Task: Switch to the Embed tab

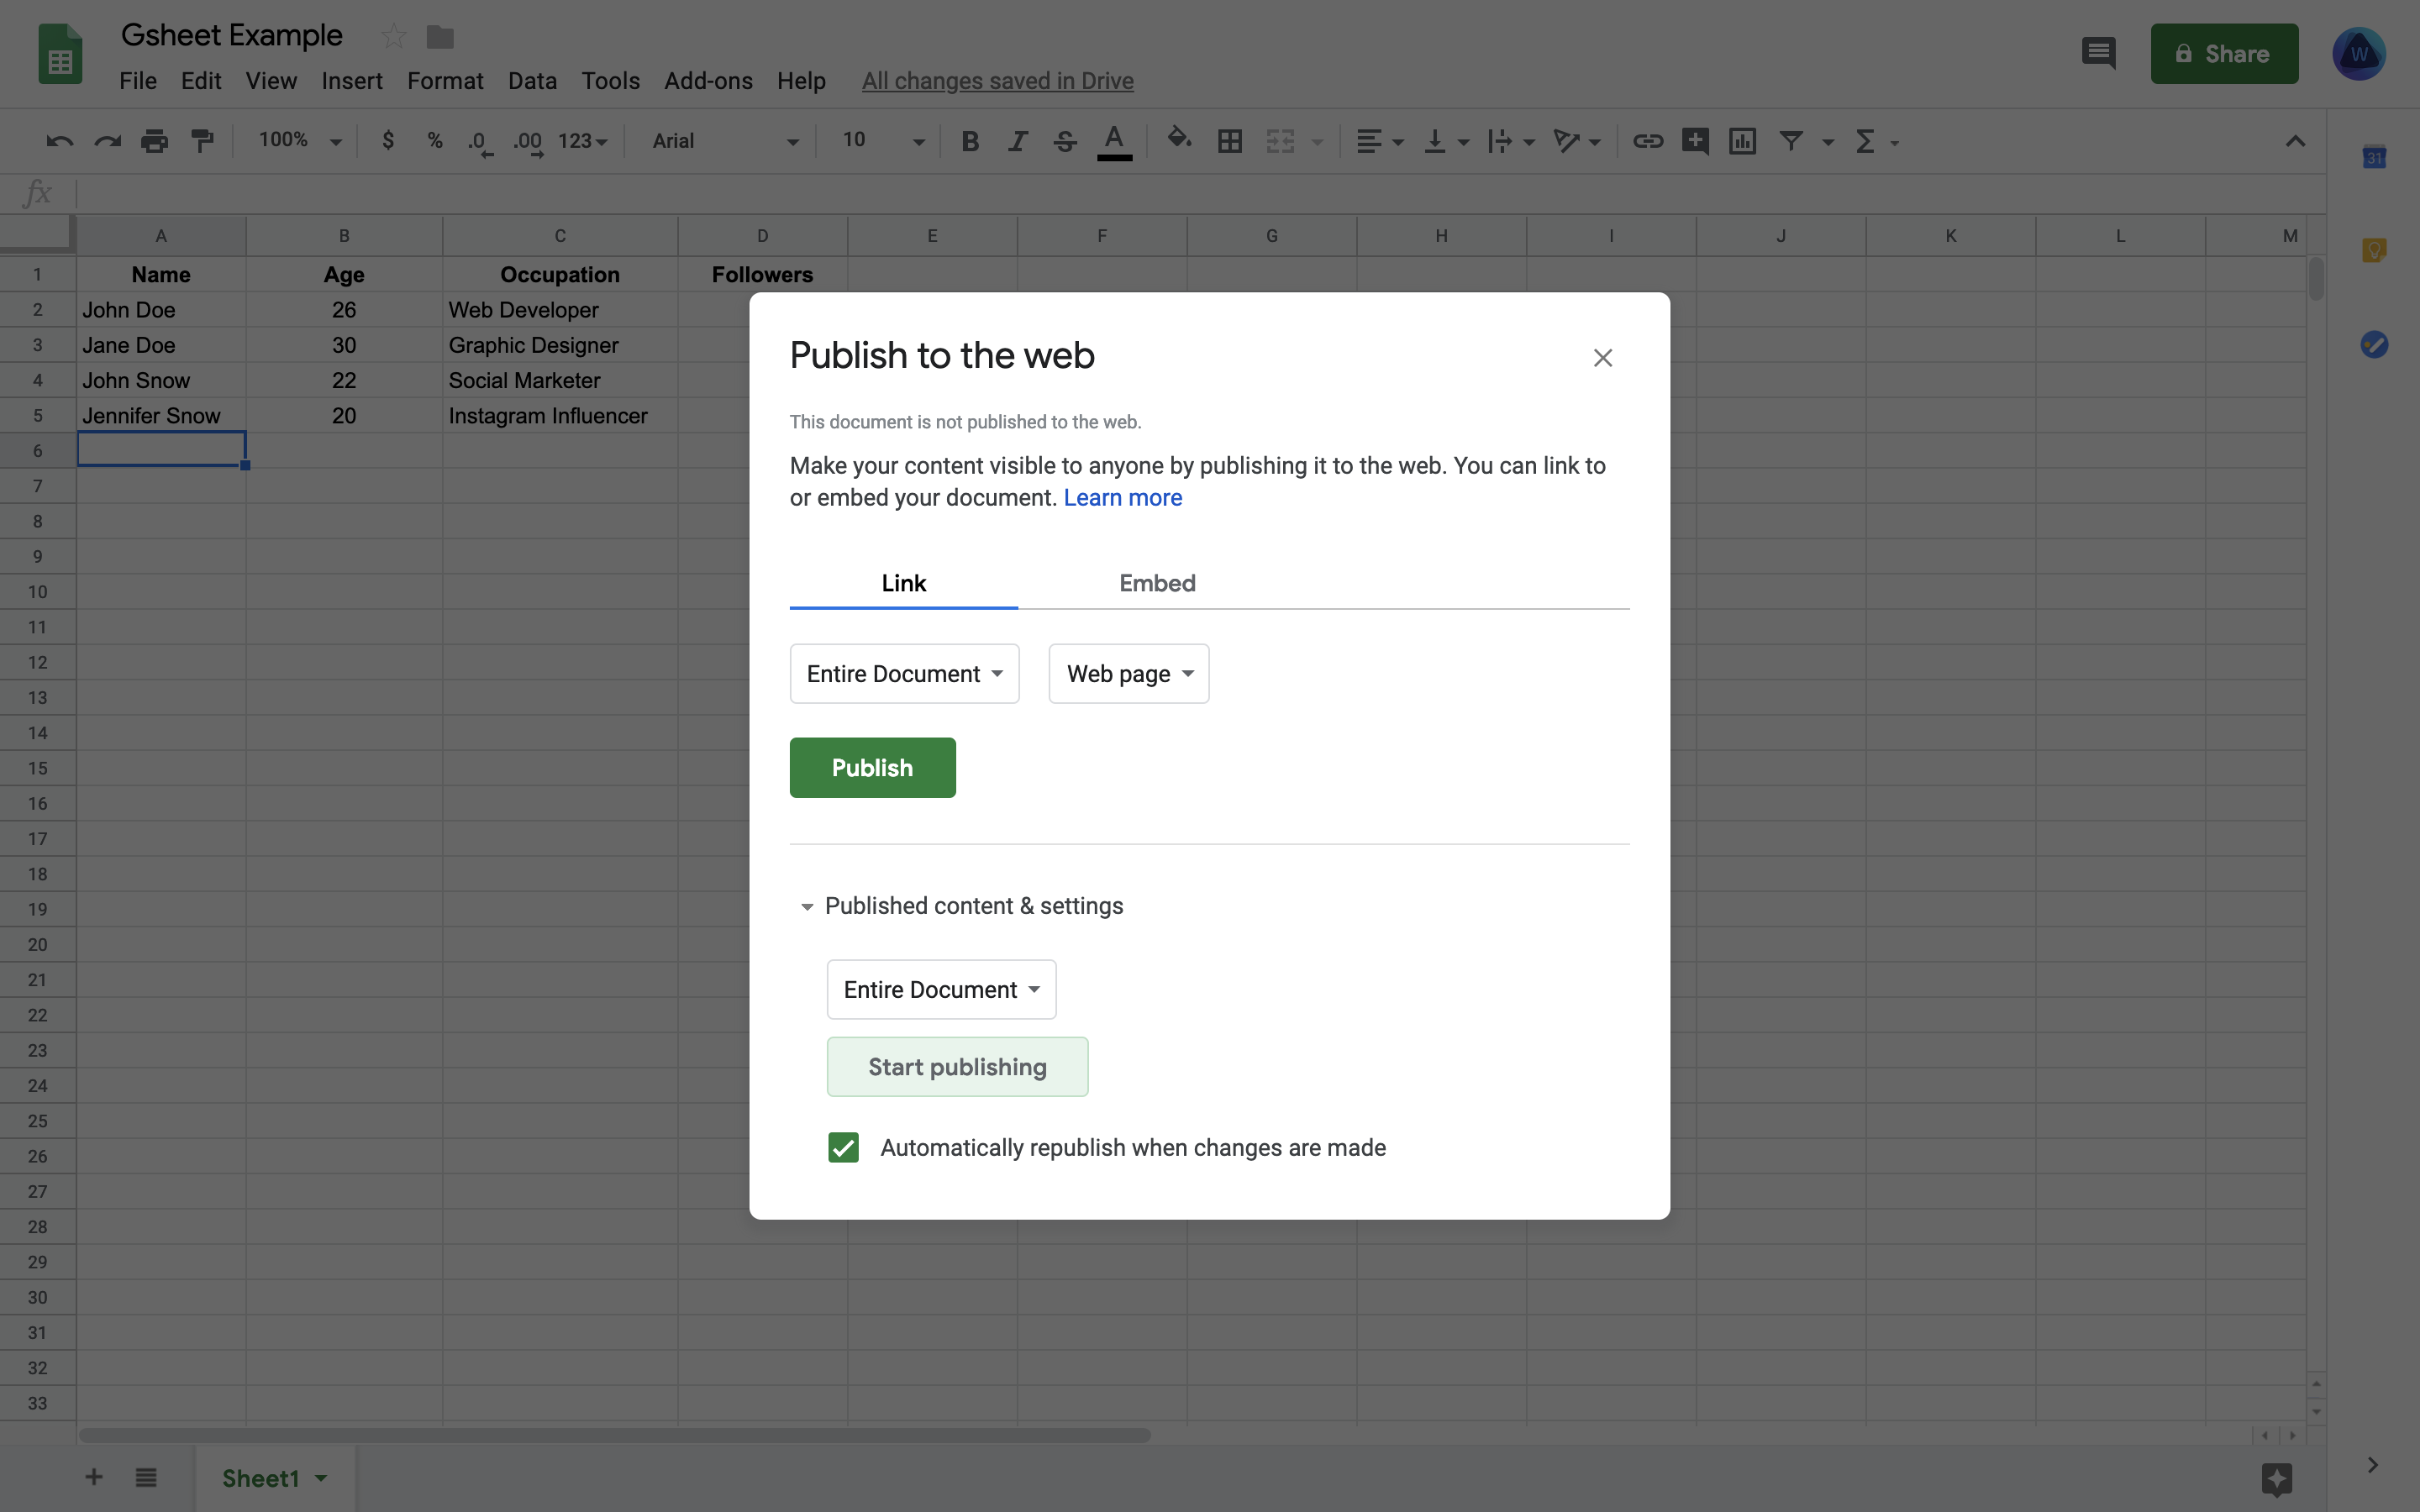Action: (x=1157, y=583)
